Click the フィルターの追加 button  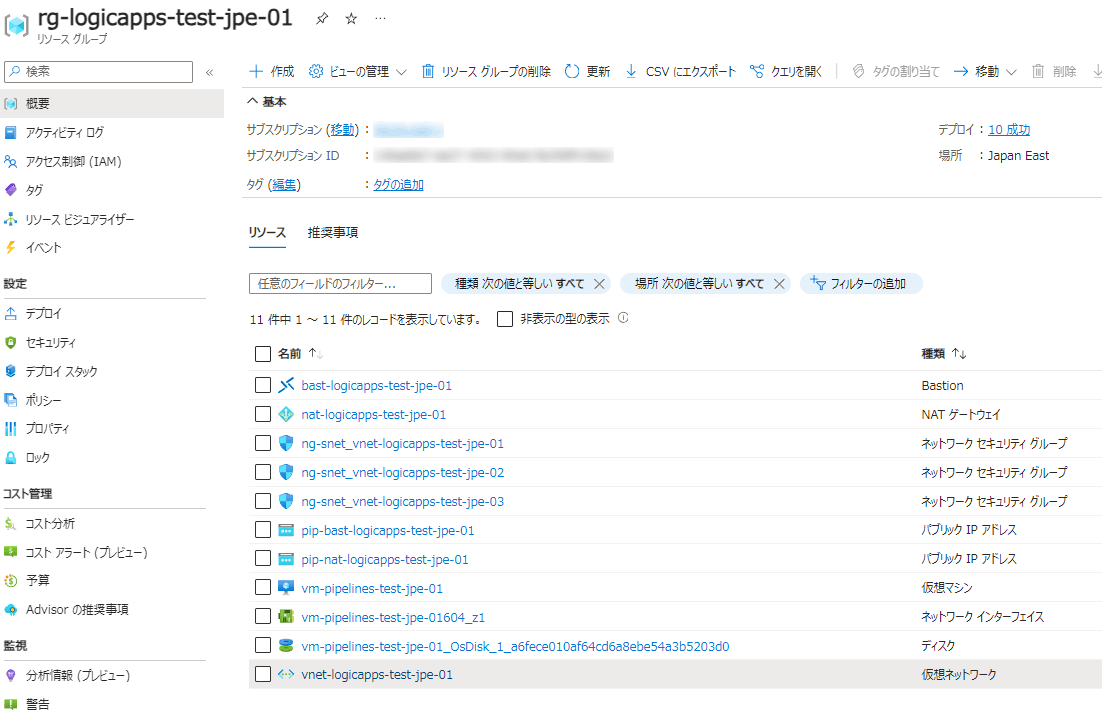point(861,284)
